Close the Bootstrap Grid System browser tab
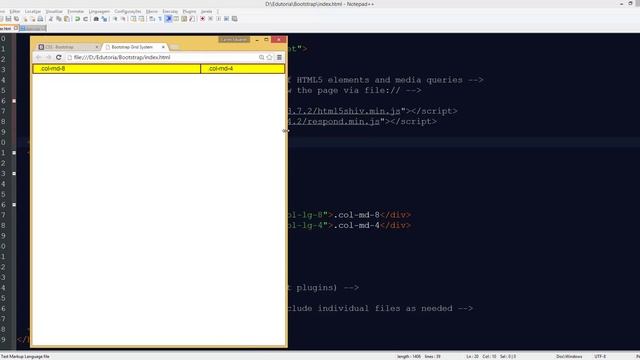 (x=163, y=47)
